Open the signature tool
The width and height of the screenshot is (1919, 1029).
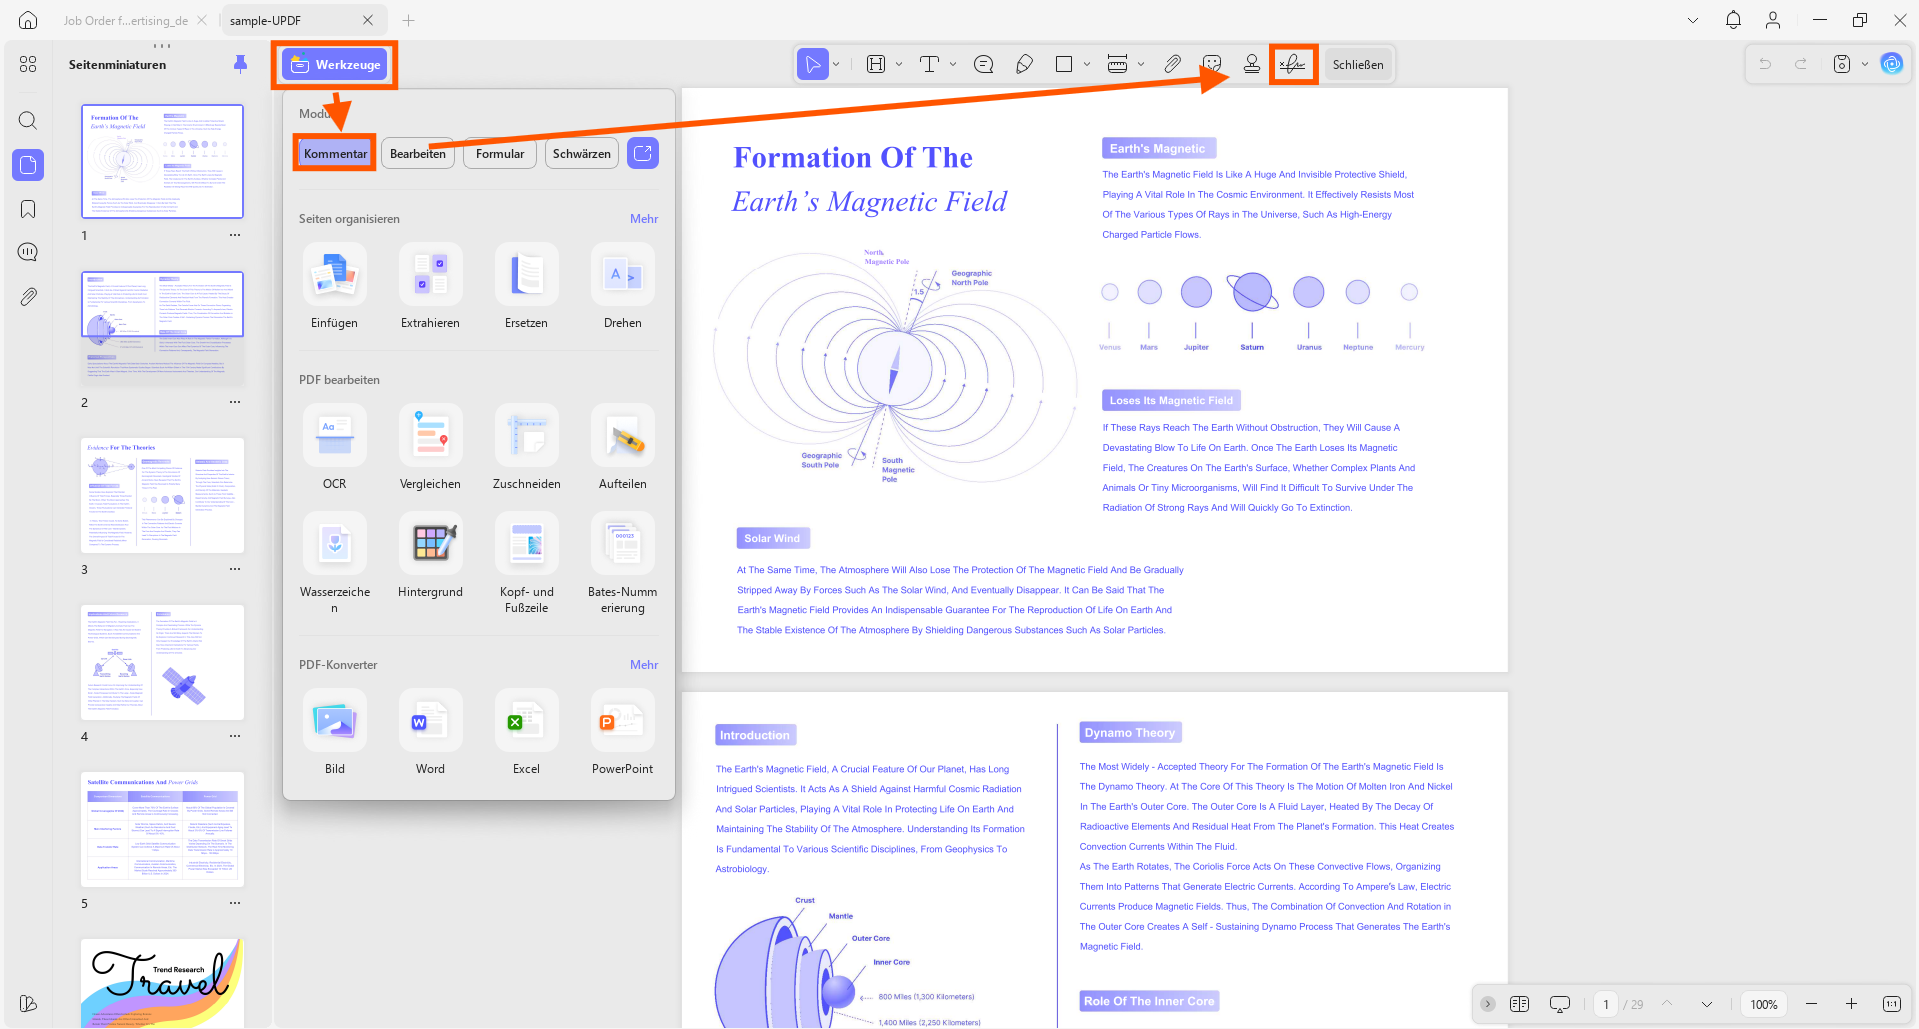pyautogui.click(x=1293, y=64)
